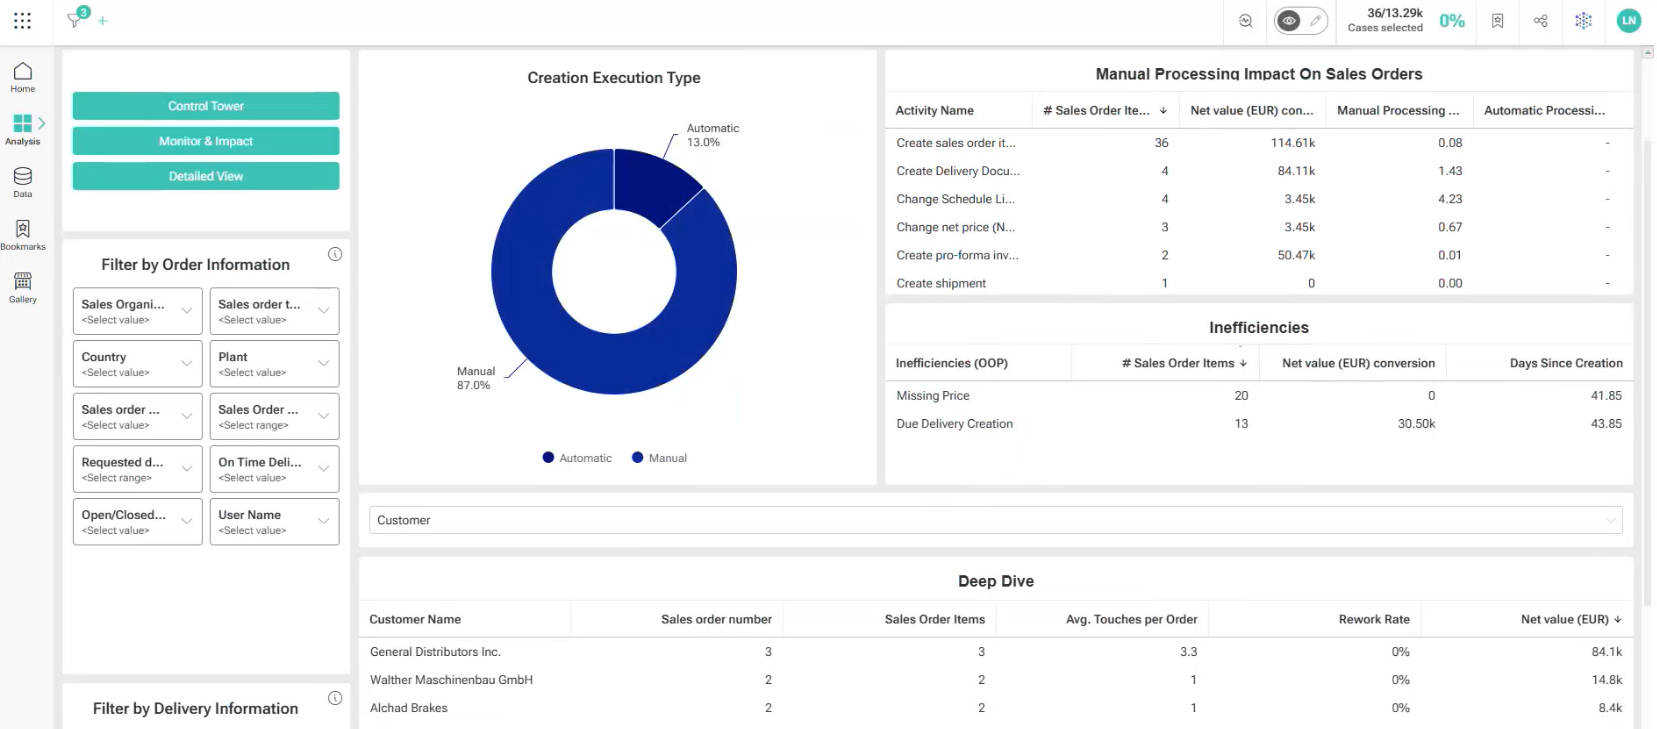This screenshot has width=1657, height=729.
Task: Open the Gallery sidebar icon
Action: [x=23, y=287]
